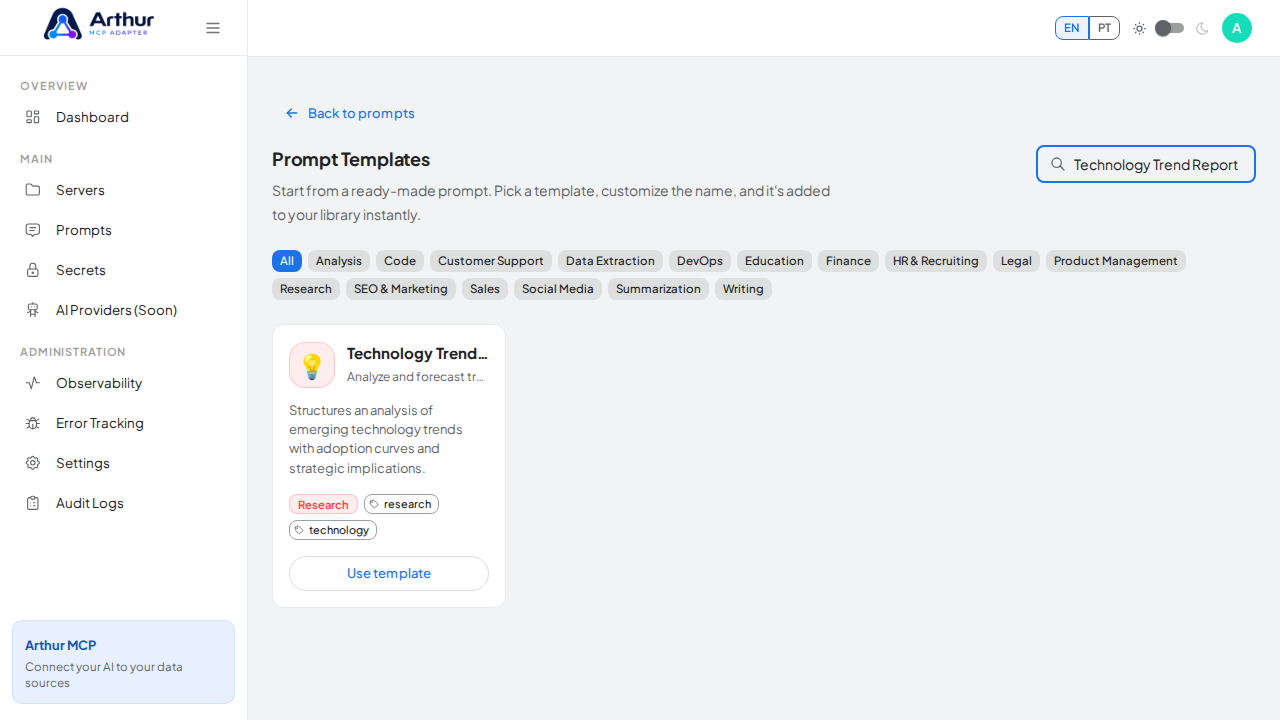
Task: Open the user avatar menu
Action: (1237, 28)
